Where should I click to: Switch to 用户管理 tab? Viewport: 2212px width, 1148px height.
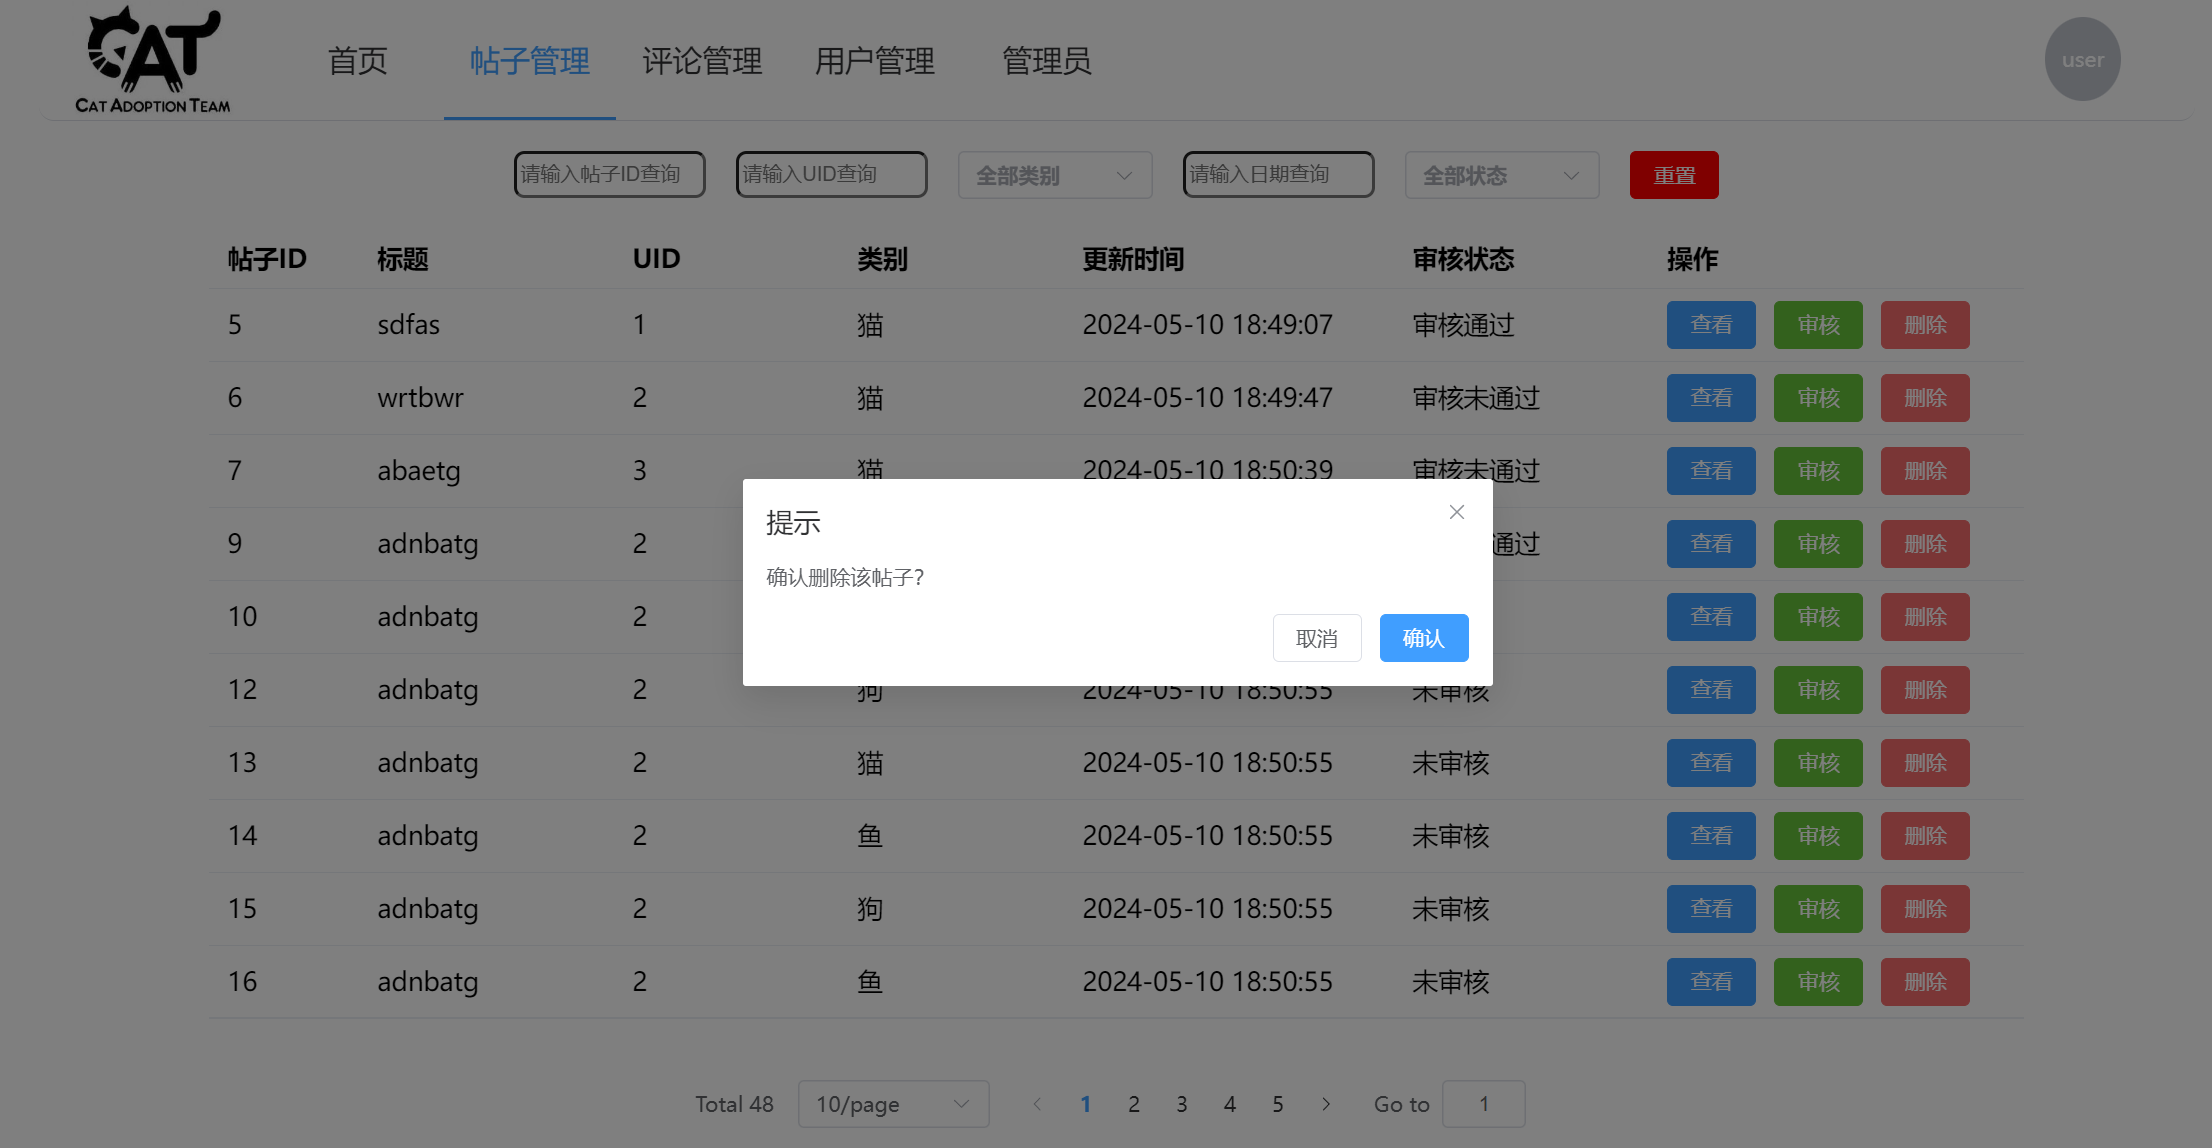875,61
